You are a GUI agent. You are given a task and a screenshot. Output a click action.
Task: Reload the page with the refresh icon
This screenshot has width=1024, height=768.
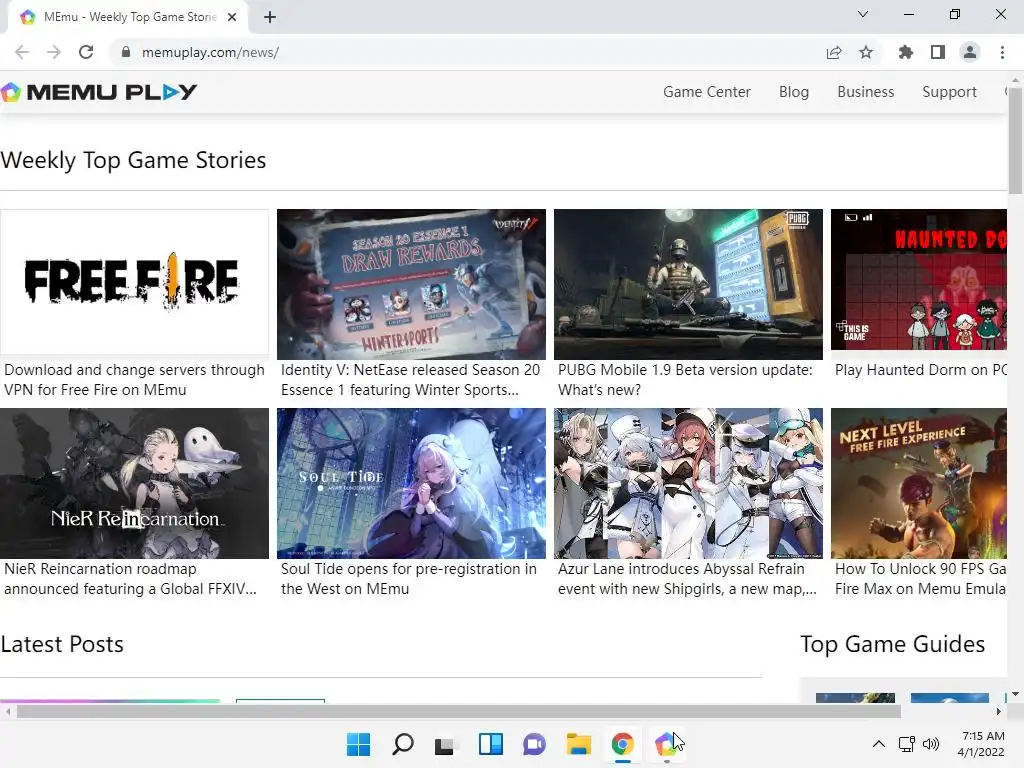pyautogui.click(x=86, y=52)
